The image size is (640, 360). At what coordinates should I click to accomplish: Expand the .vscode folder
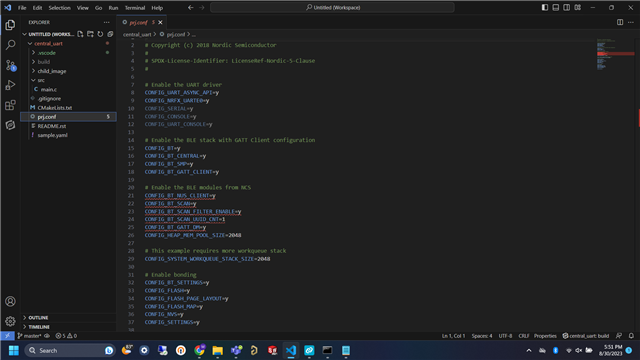[x=33, y=53]
